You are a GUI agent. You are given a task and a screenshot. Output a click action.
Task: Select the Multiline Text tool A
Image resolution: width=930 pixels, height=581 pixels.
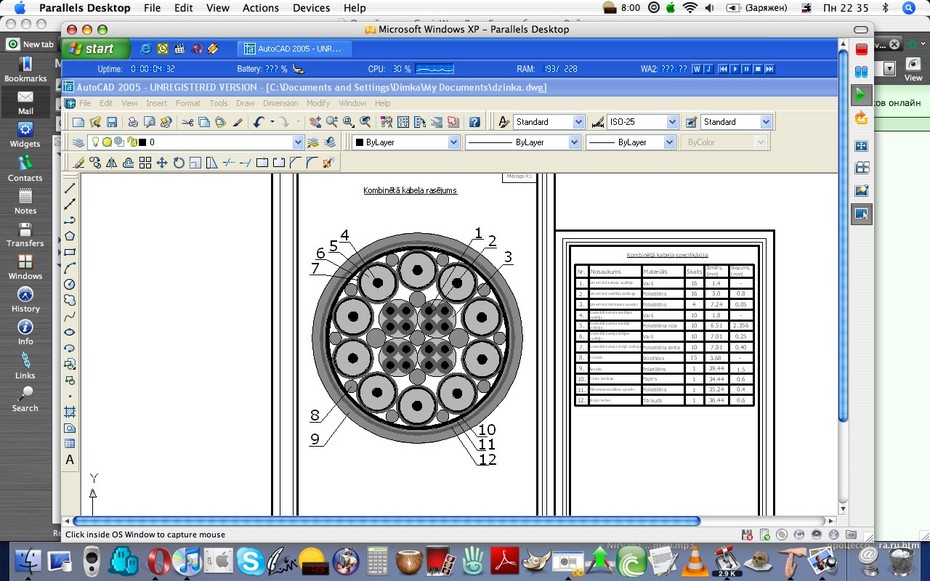[69, 459]
